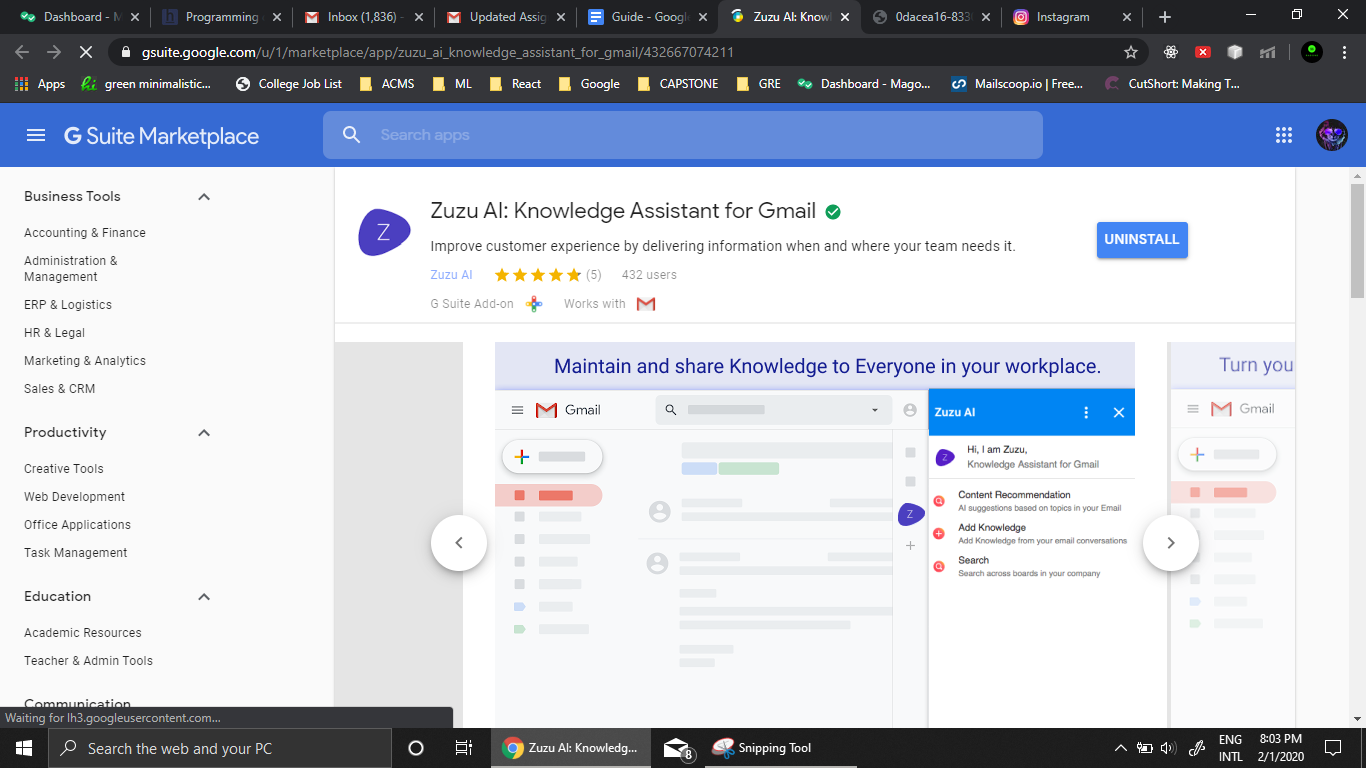
Task: Stop page loading with the X button
Action: (86, 52)
